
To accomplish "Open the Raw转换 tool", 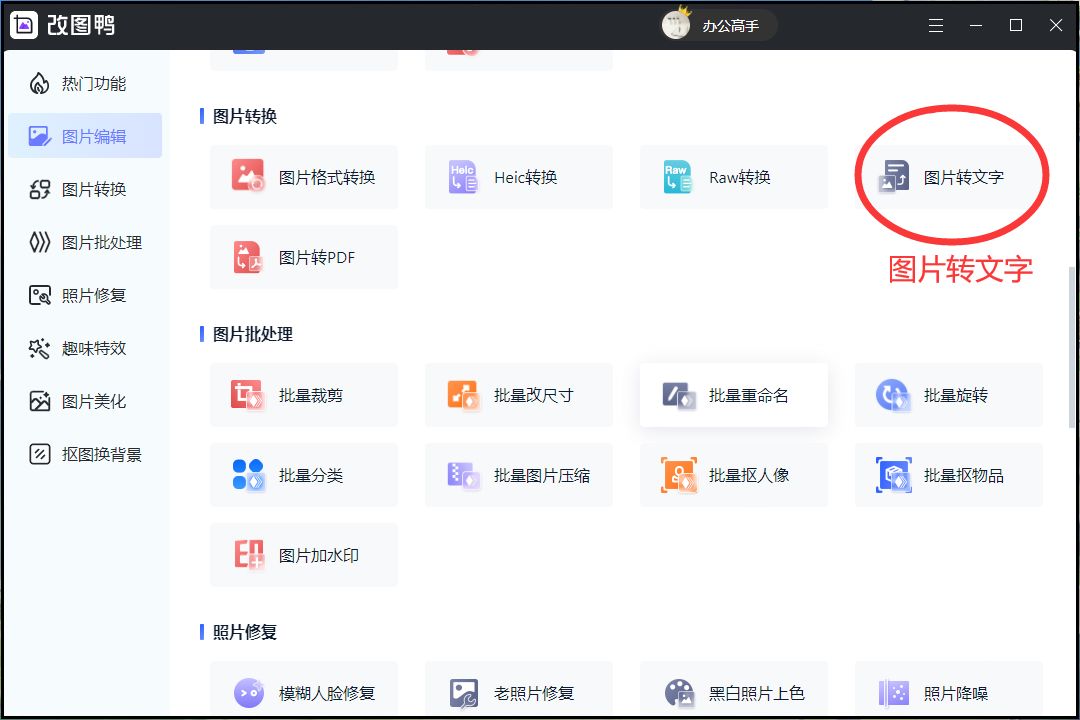I will tap(733, 177).
